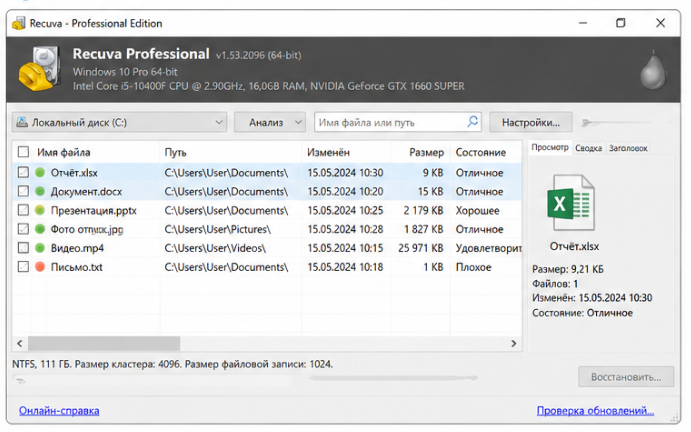Image resolution: width=691 pixels, height=432 pixels.
Task: Click the green status dot of Видео.mp4
Action: coord(40,248)
